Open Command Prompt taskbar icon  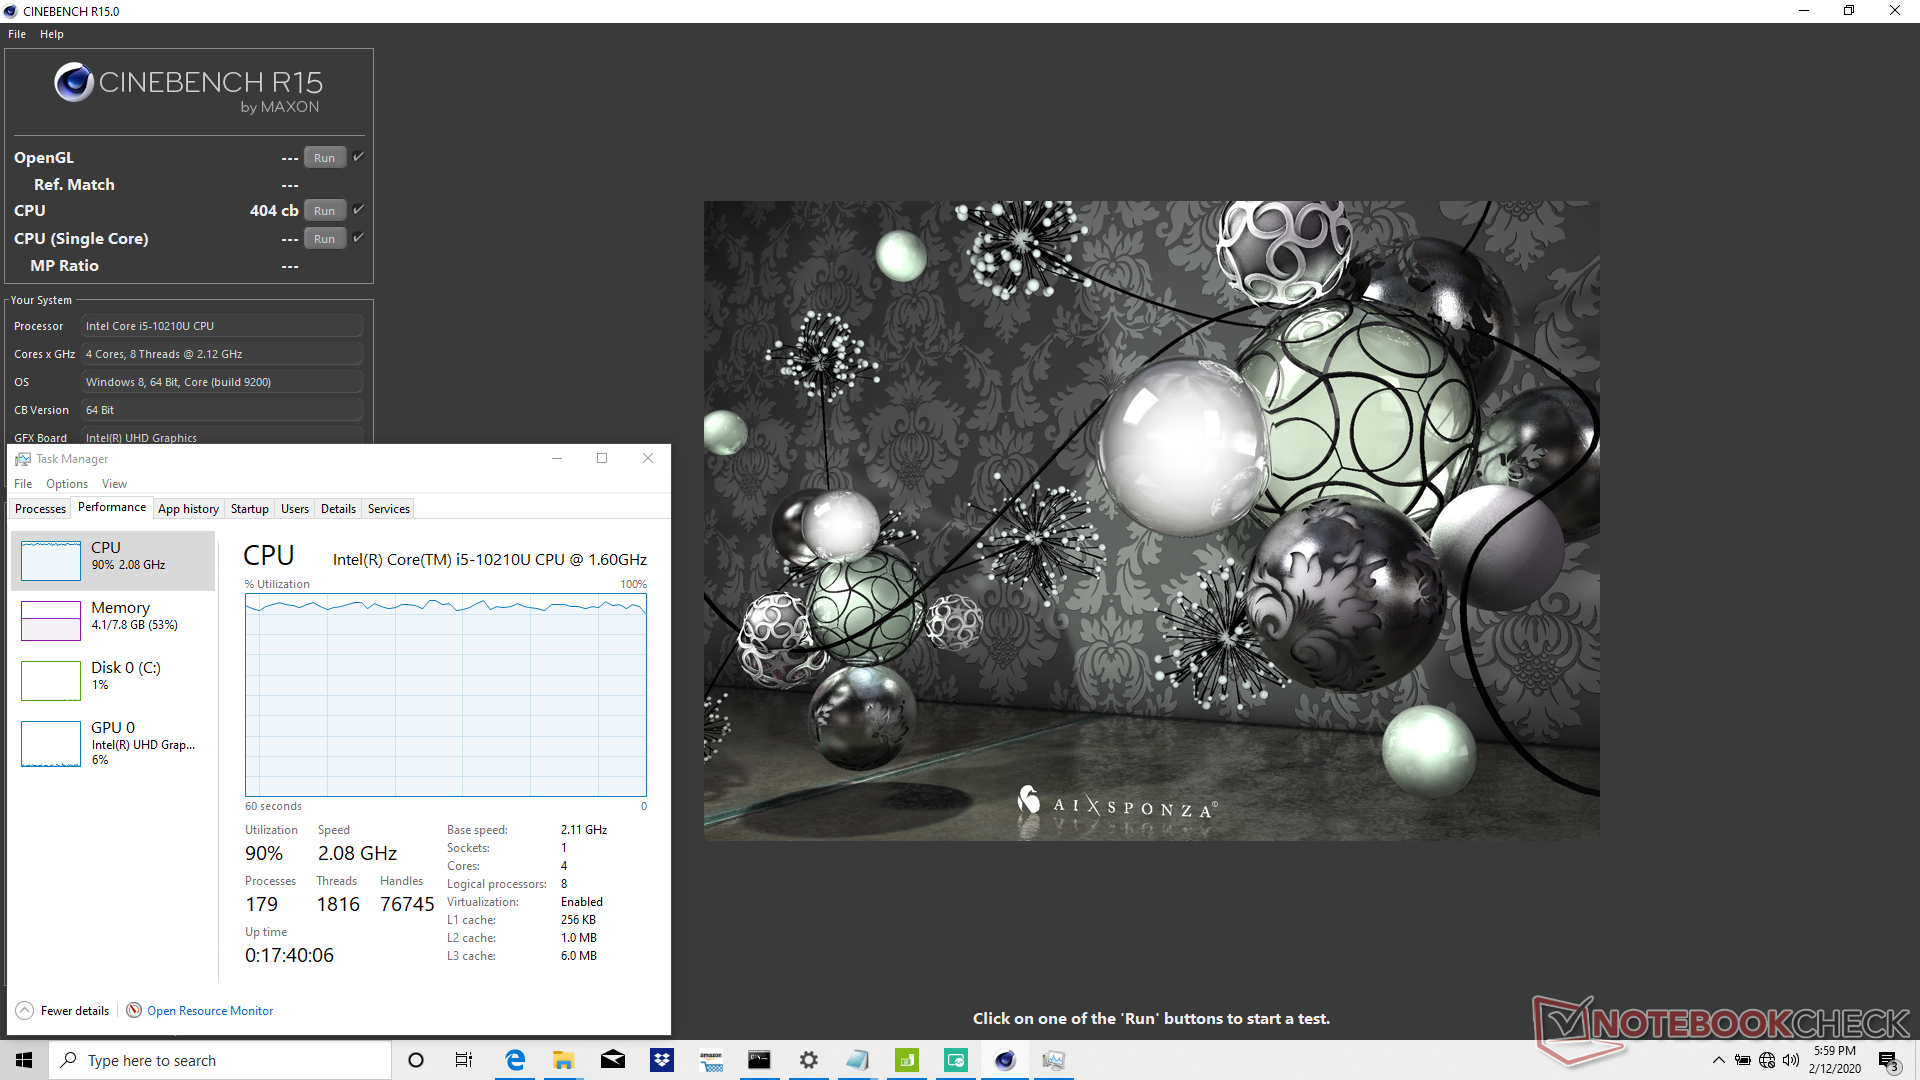point(760,1060)
